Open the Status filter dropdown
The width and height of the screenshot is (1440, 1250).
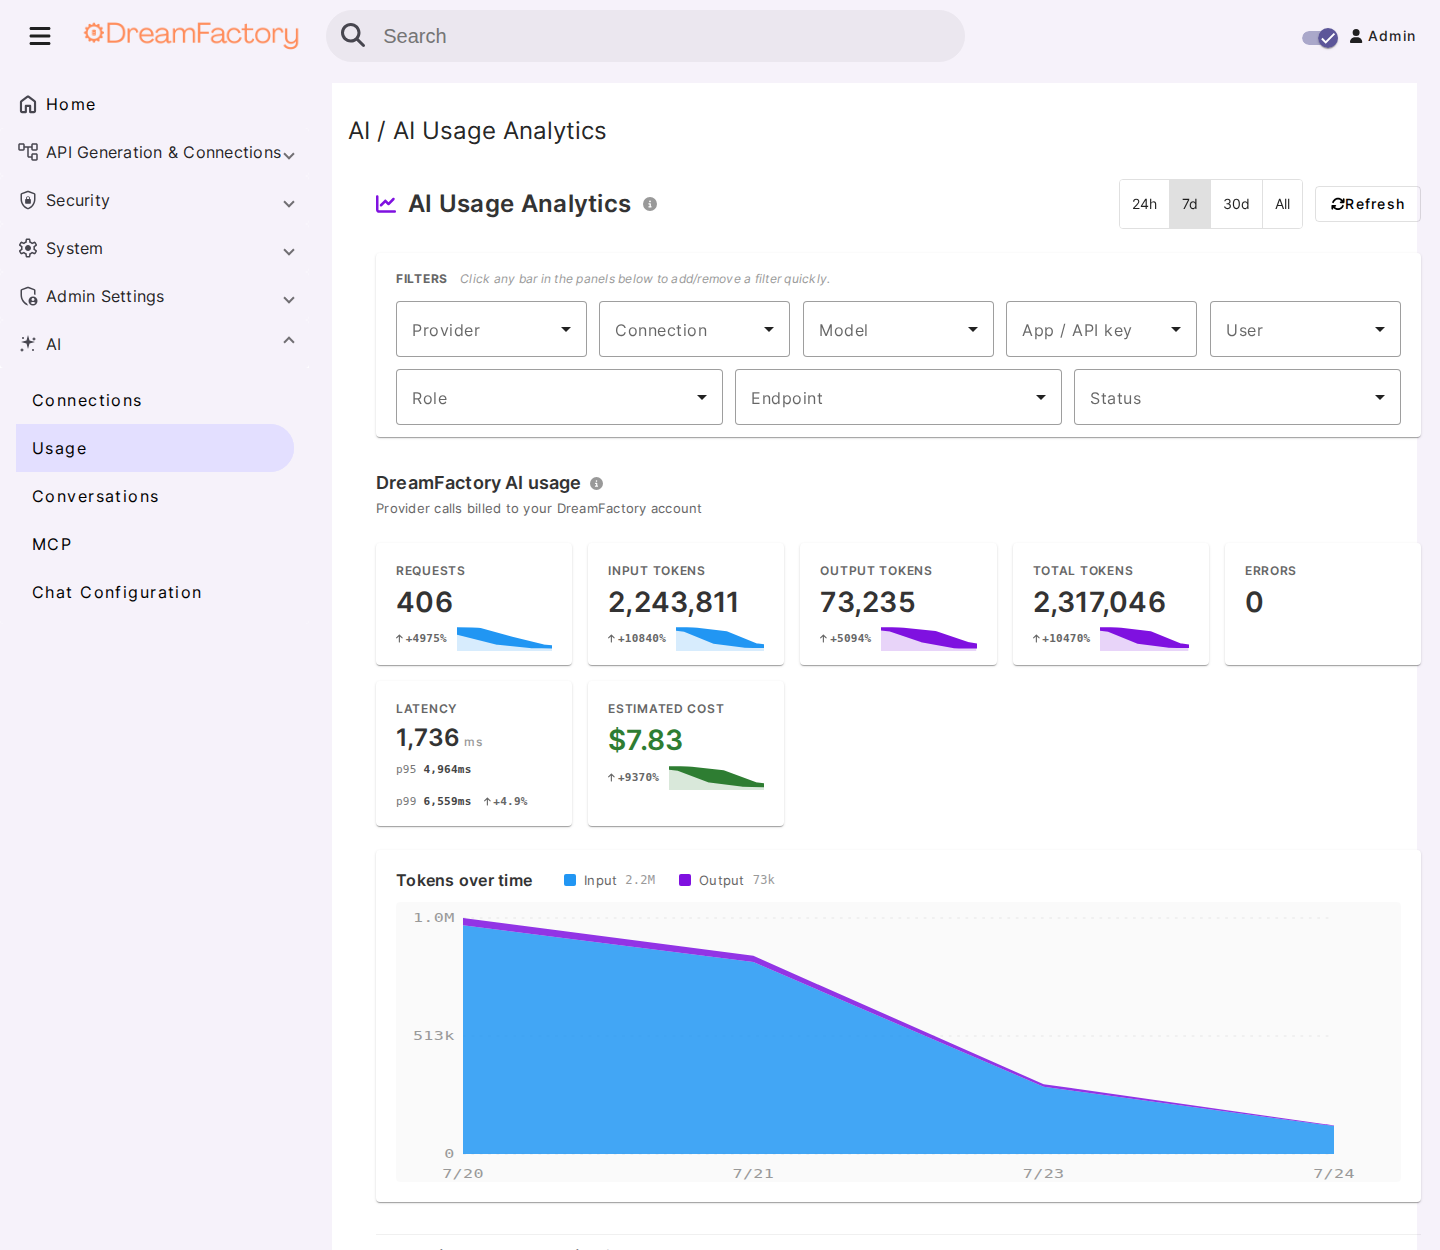point(1237,397)
